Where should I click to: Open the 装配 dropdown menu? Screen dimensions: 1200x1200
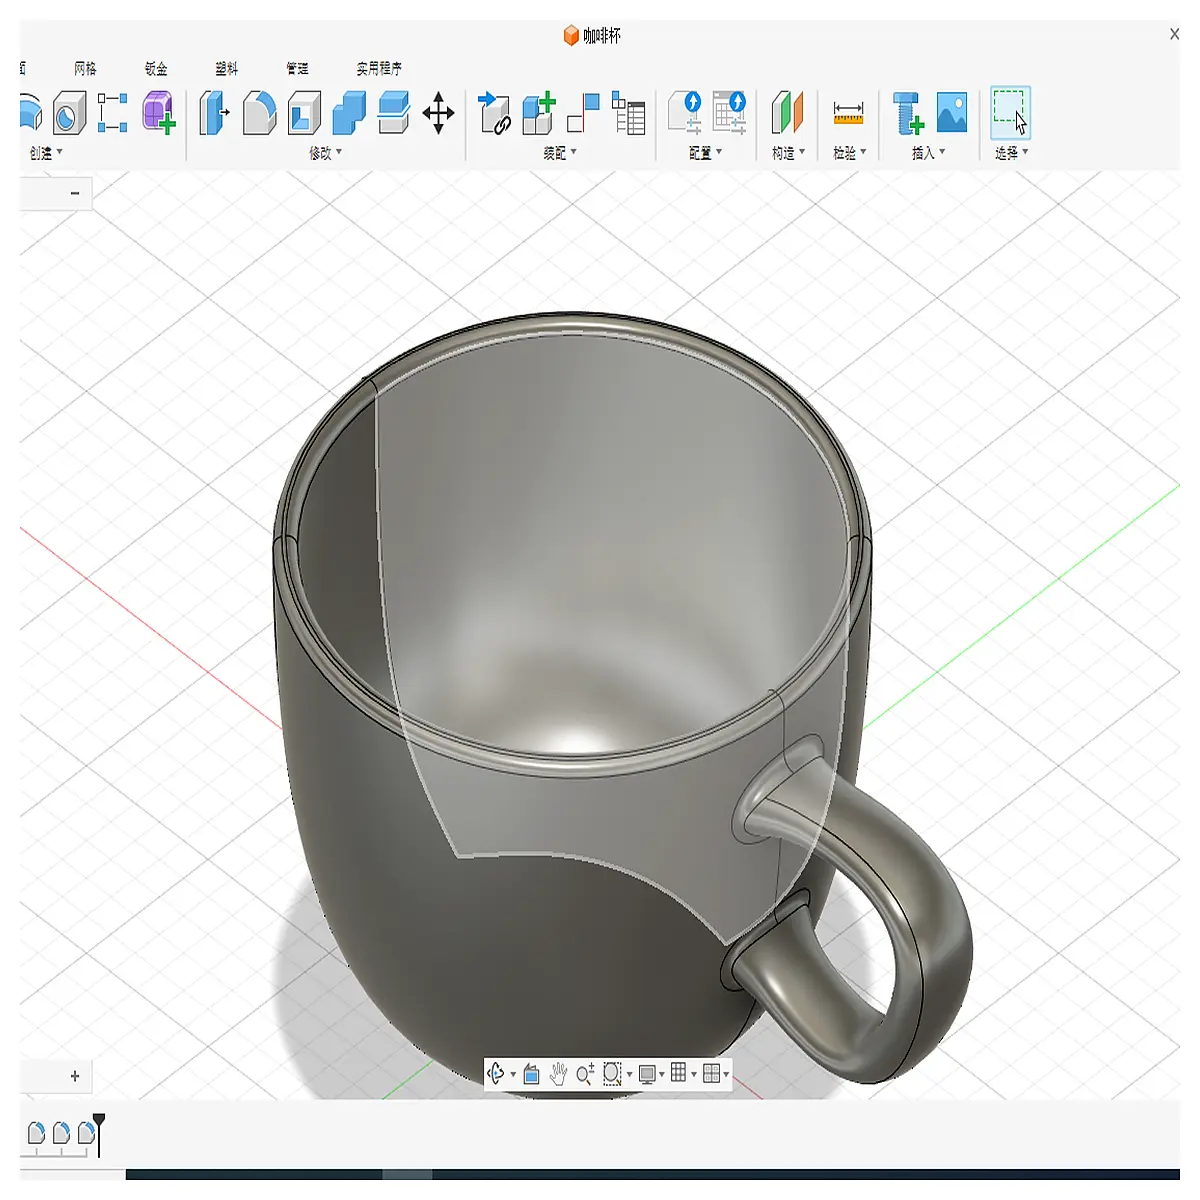click(x=560, y=153)
